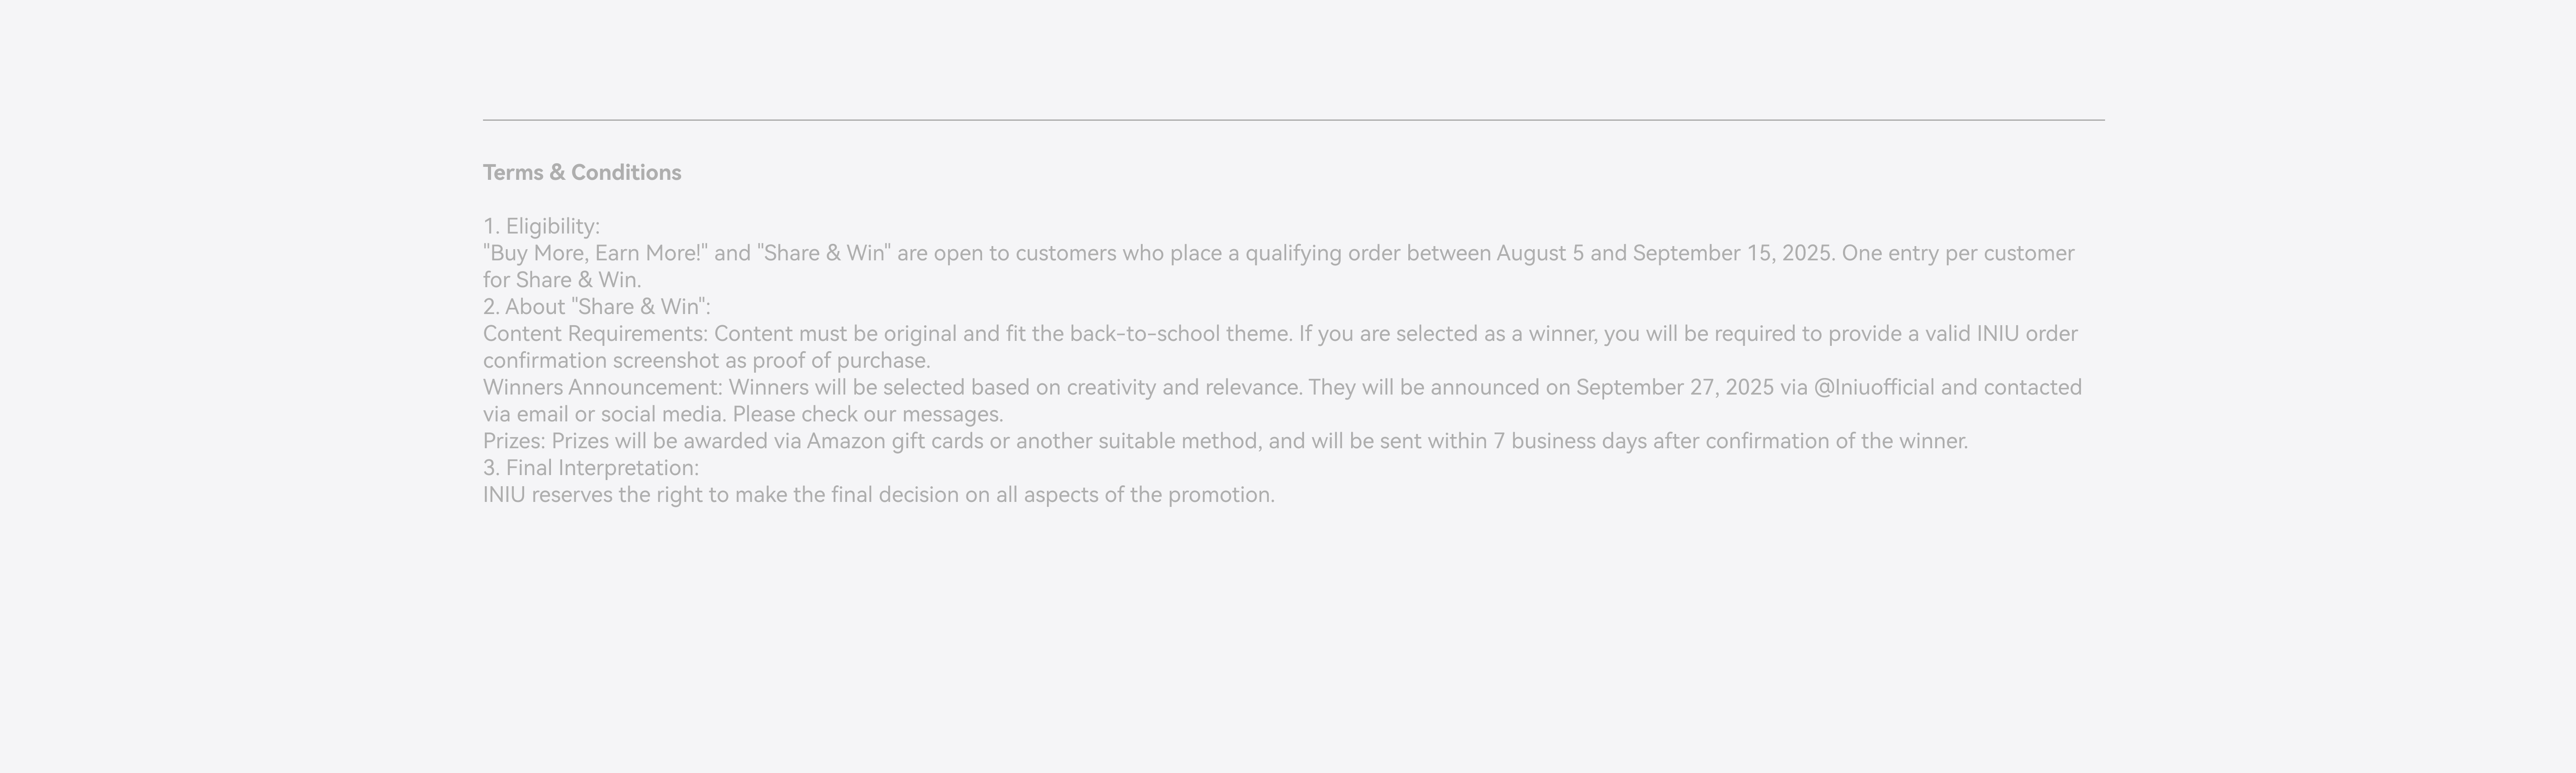Click the '1. Eligibility:' line
This screenshot has height=773, width=2576.
[541, 226]
